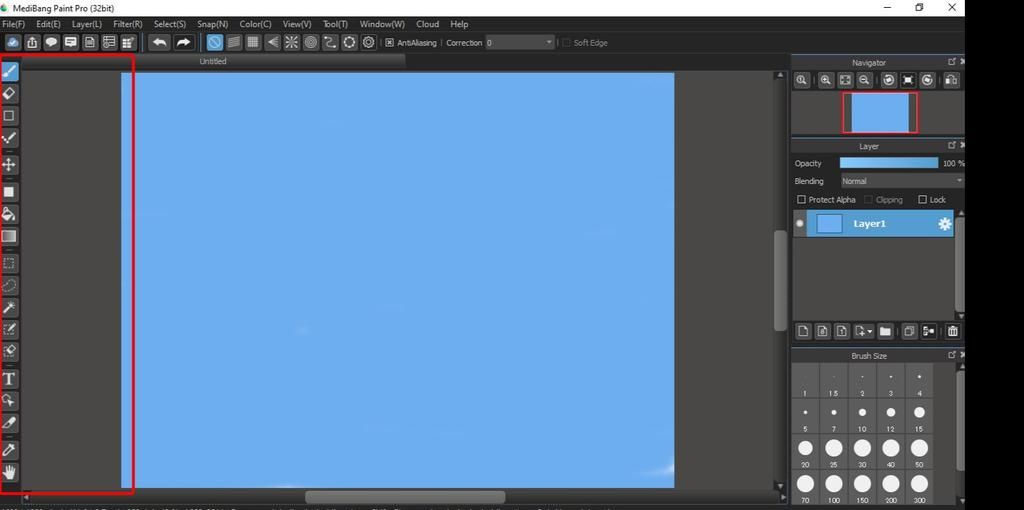
Task: Open the File menu
Action: click(x=14, y=24)
